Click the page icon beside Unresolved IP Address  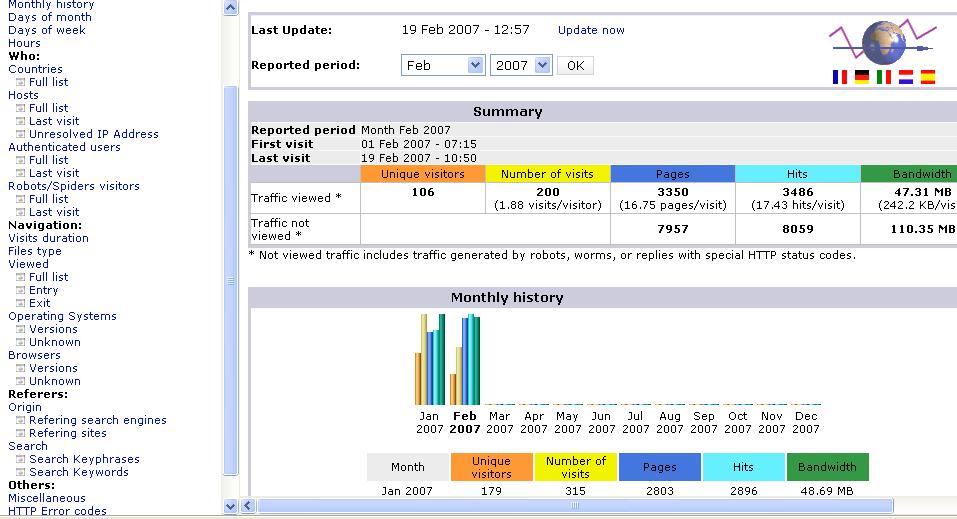tap(20, 134)
